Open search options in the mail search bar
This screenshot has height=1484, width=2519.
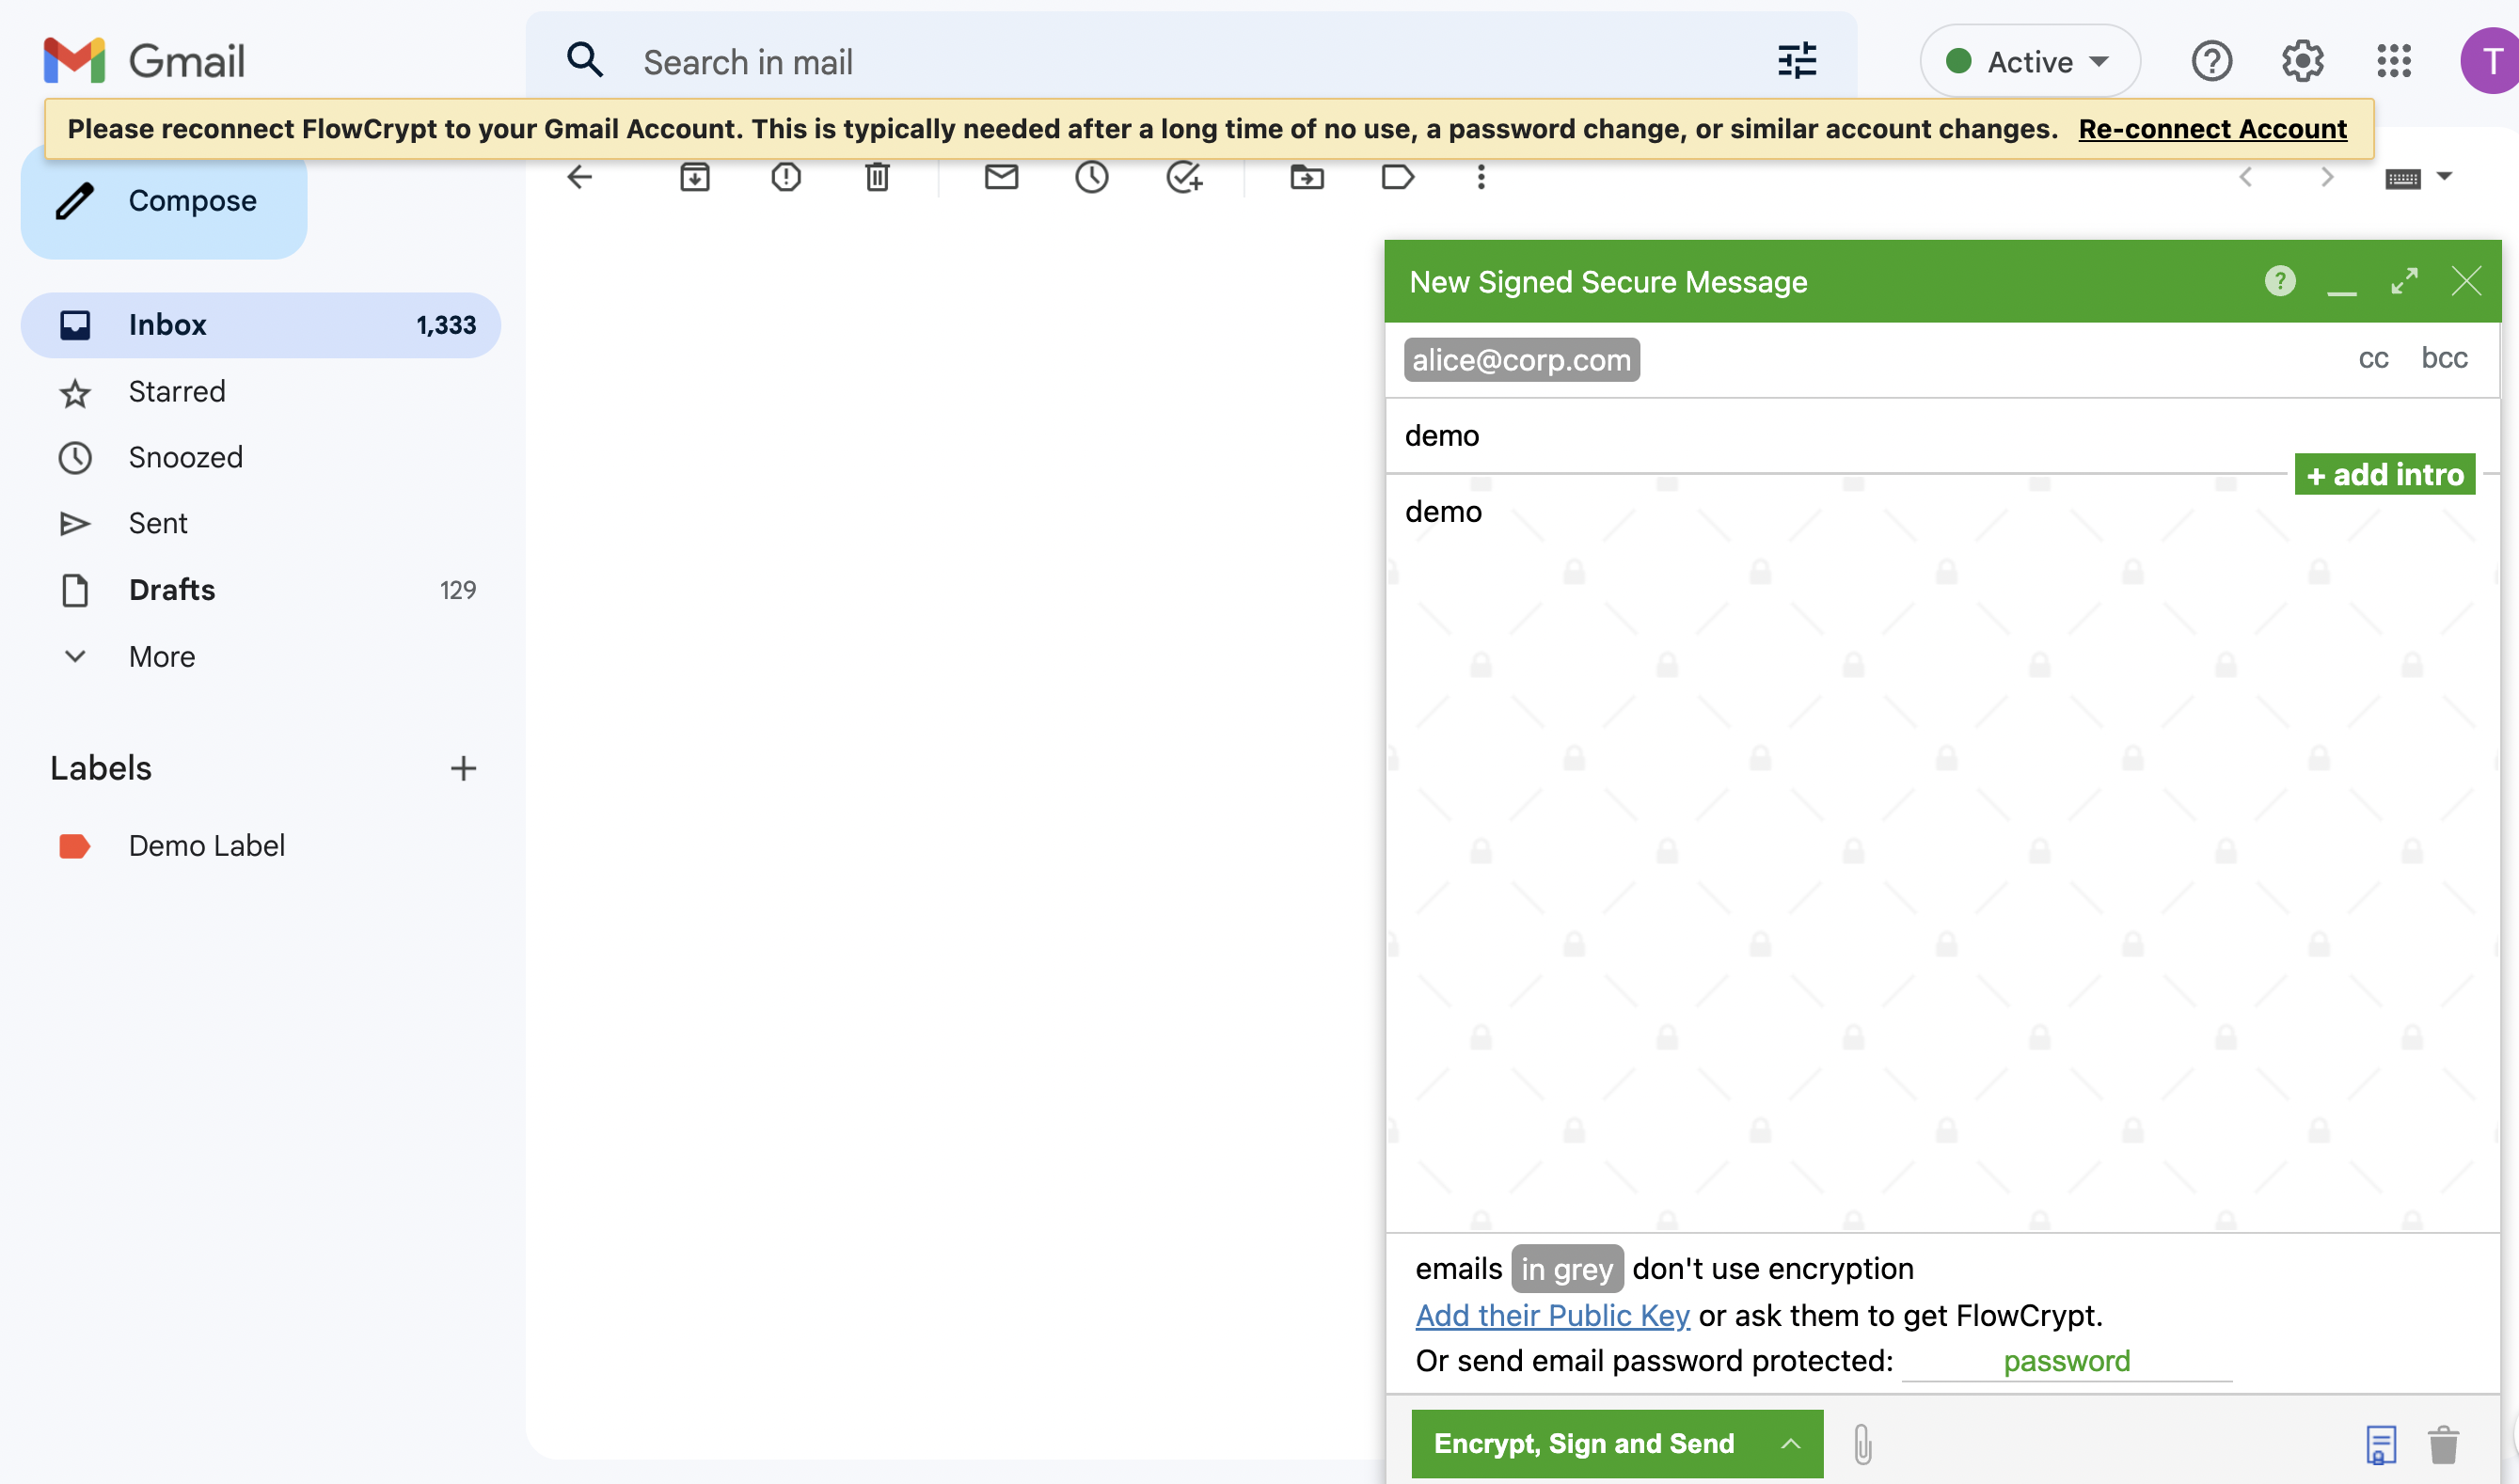(1796, 60)
